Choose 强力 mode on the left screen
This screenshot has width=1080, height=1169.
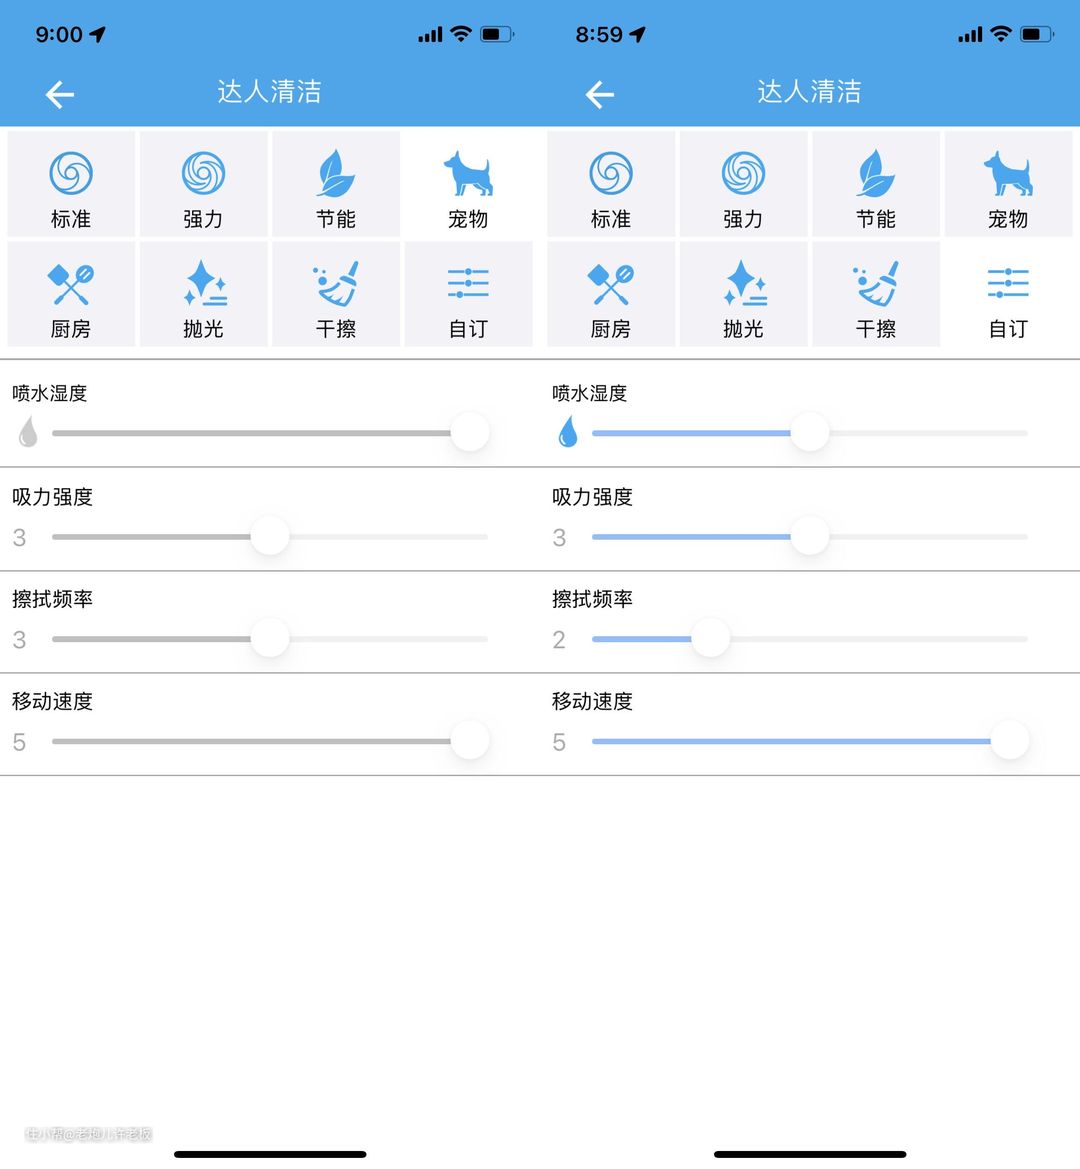tap(203, 185)
